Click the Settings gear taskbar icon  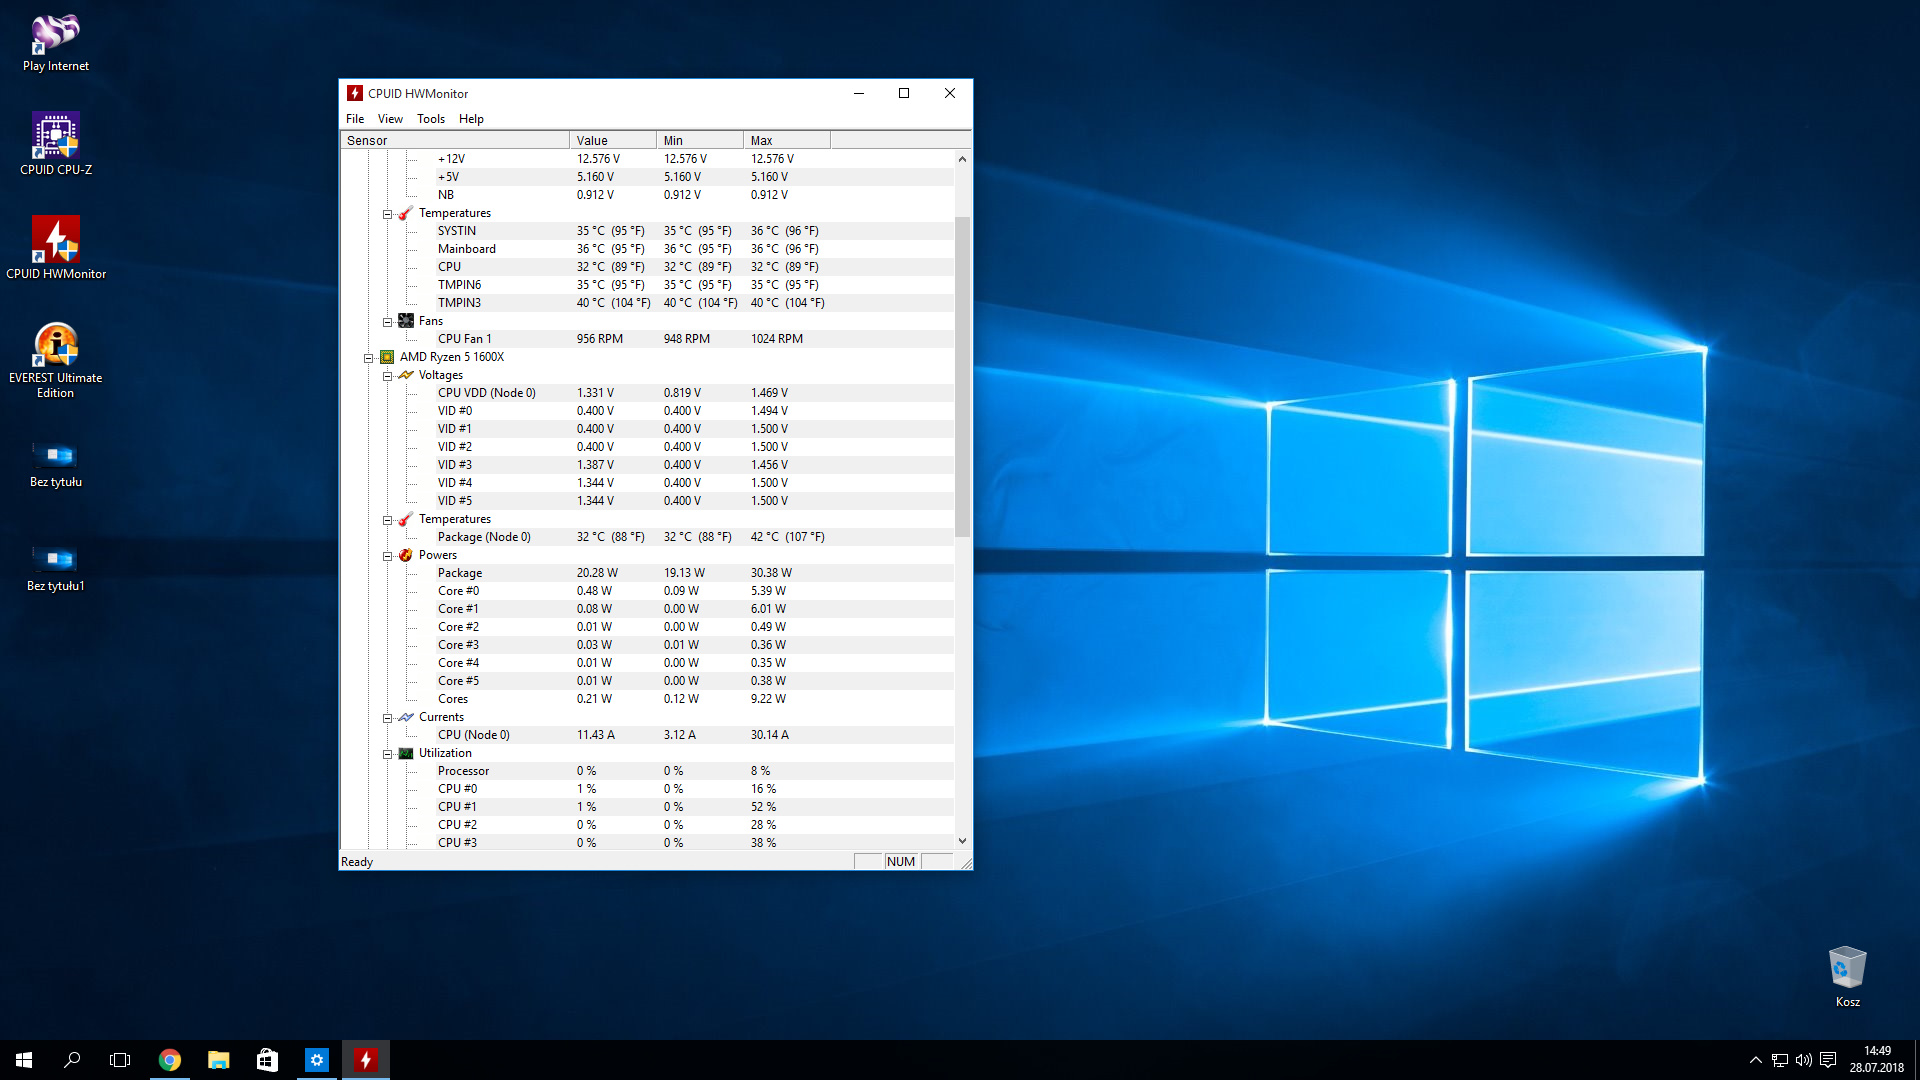[317, 1060]
